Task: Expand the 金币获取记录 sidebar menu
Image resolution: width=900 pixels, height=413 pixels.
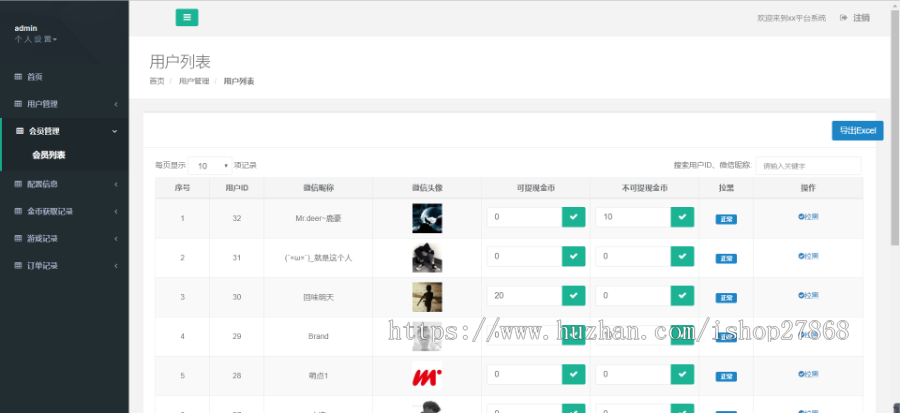Action: (64, 211)
